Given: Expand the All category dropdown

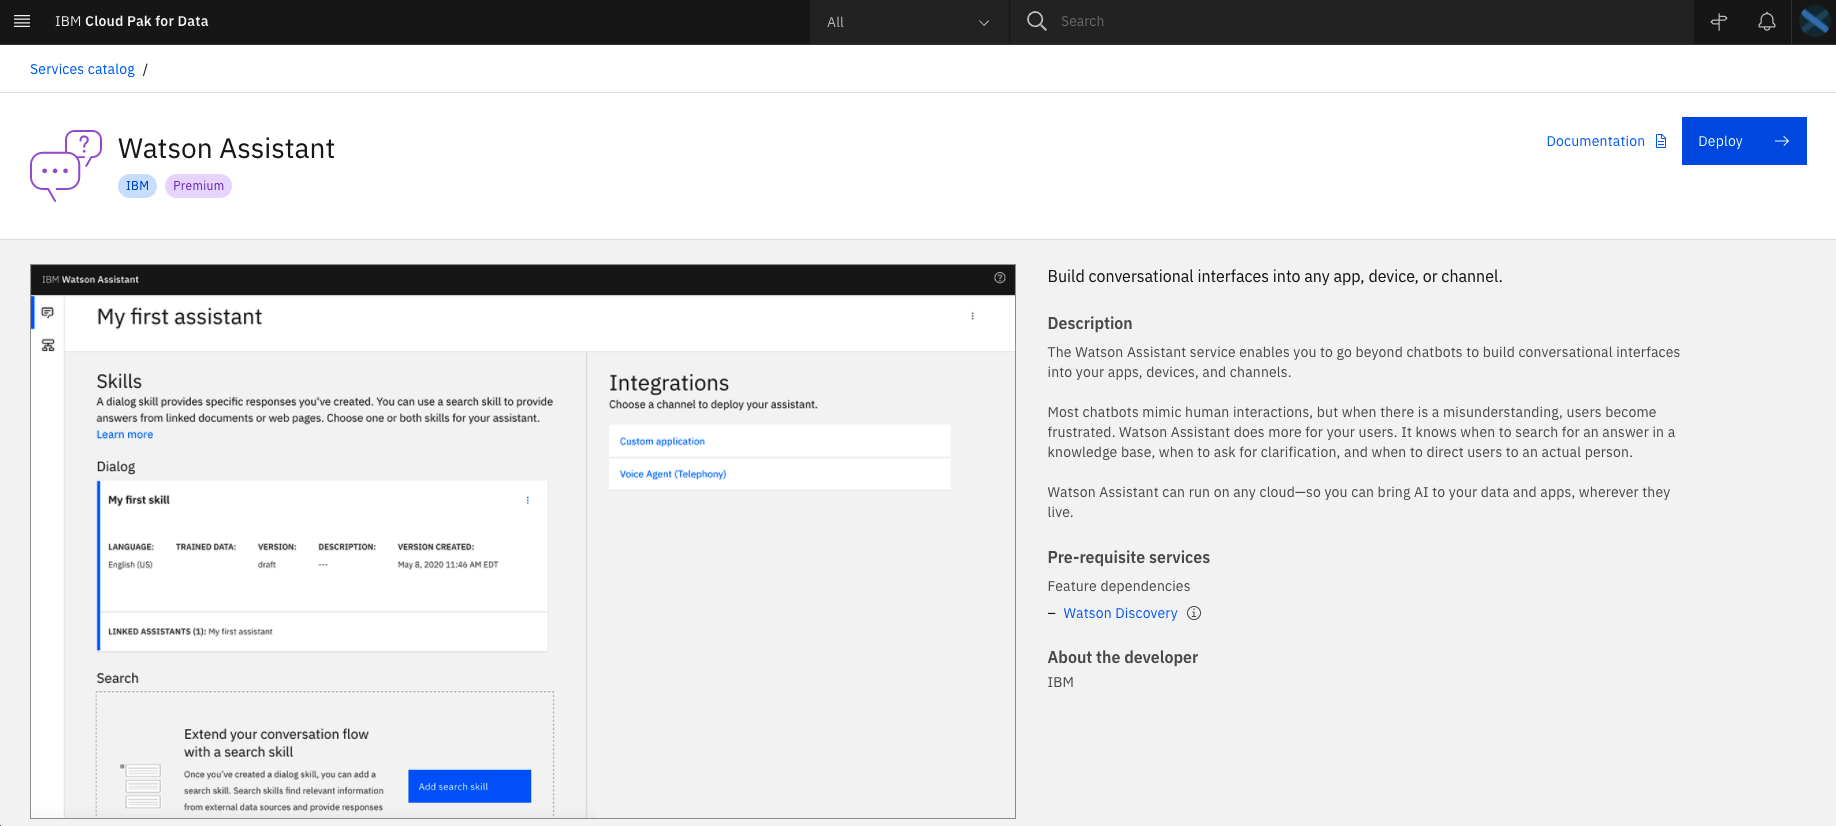Looking at the screenshot, I should pyautogui.click(x=908, y=22).
